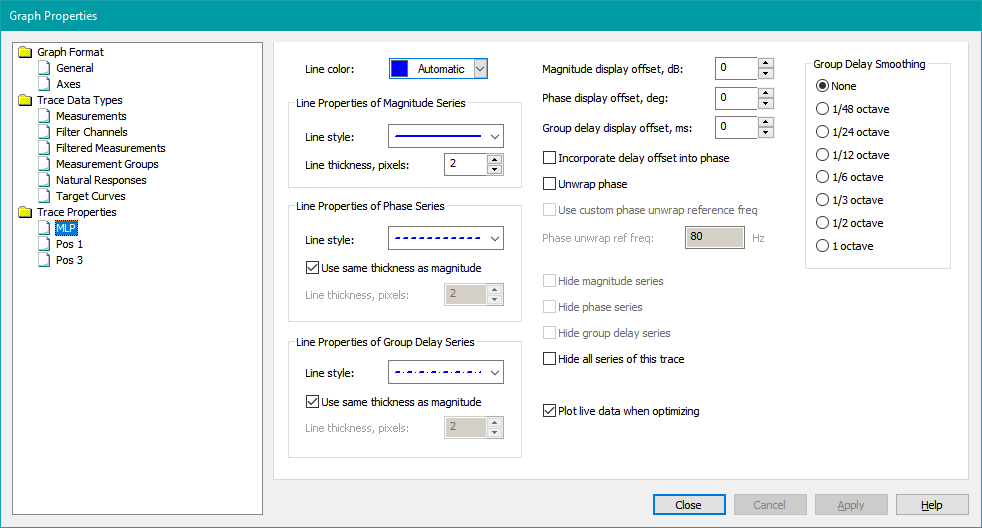Decrease group delay display offset
Screen dimensions: 982x528
765,133
